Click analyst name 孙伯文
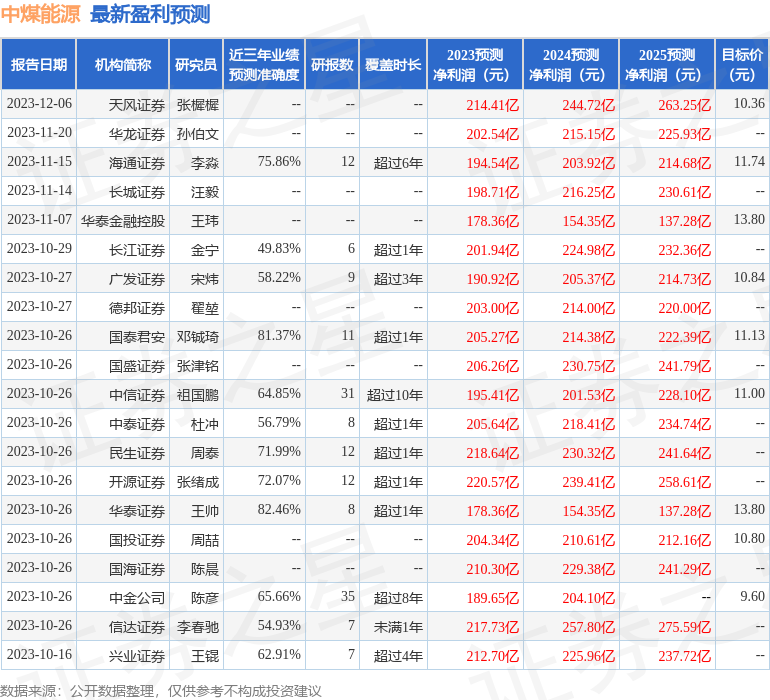770x700 pixels. [197, 134]
